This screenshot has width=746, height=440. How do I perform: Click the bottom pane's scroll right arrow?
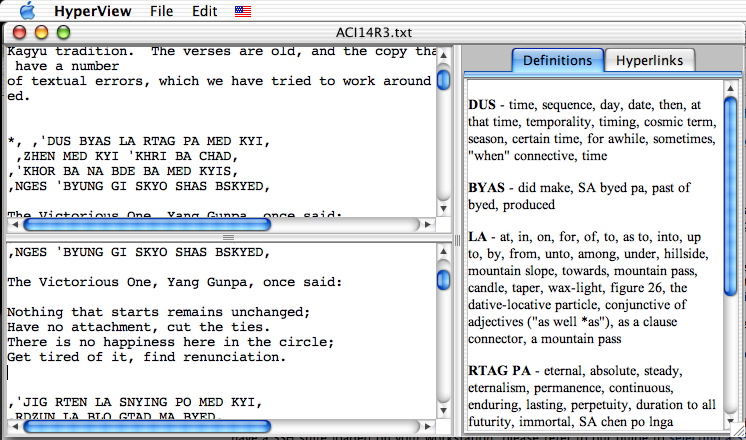coord(427,426)
